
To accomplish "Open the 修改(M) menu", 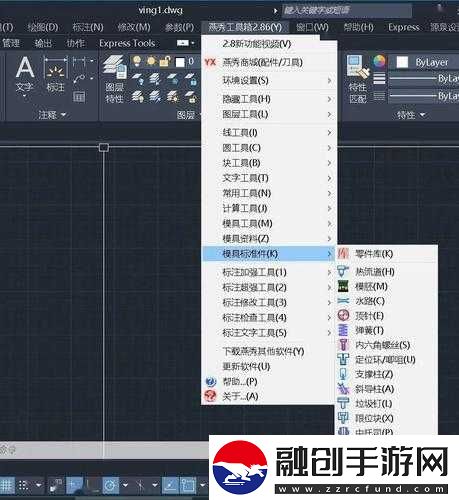I will [x=134, y=27].
